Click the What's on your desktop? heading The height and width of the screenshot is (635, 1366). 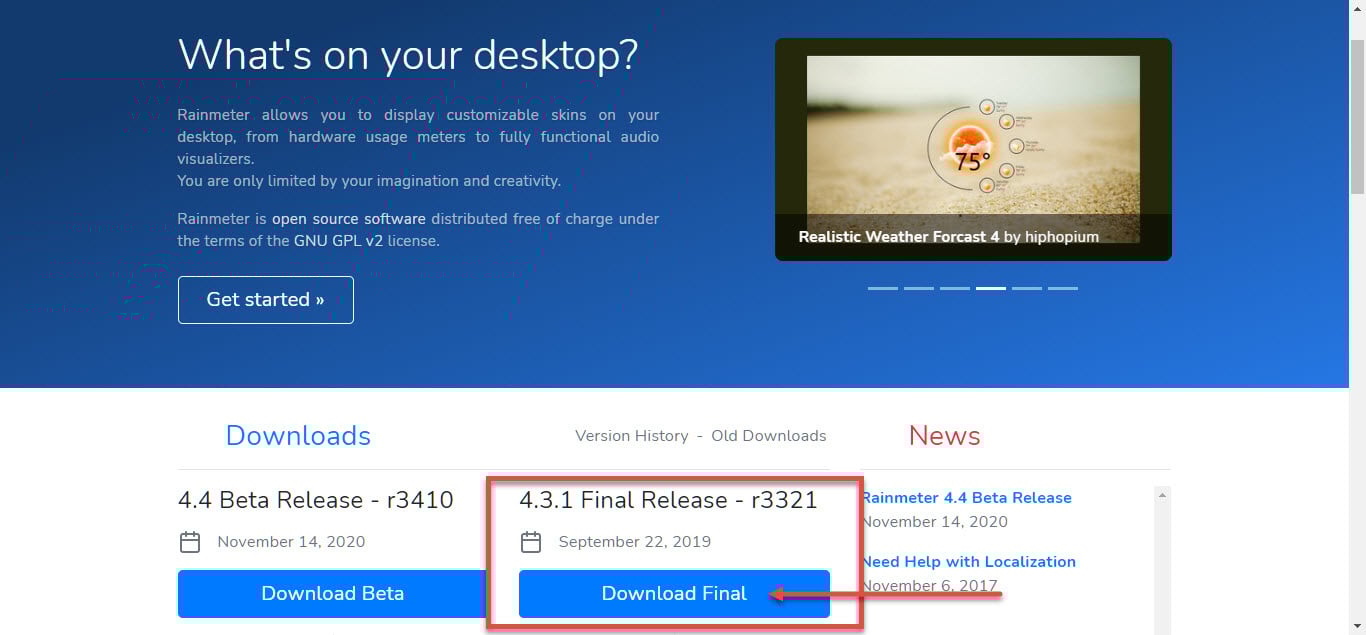pos(408,54)
